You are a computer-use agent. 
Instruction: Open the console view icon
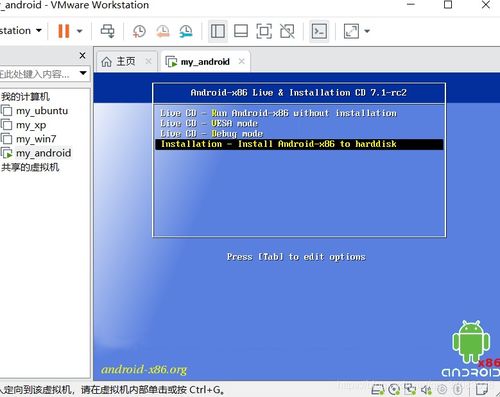point(319,31)
